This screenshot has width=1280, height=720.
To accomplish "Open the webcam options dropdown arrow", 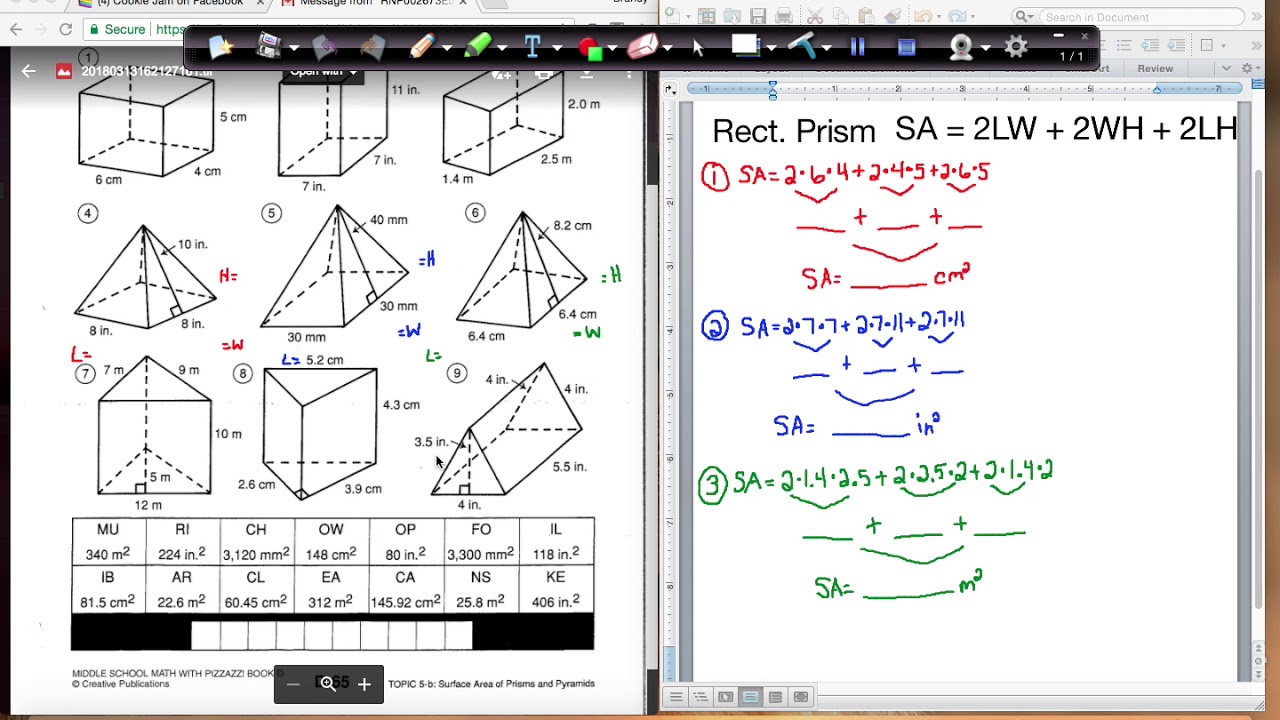I will point(986,48).
